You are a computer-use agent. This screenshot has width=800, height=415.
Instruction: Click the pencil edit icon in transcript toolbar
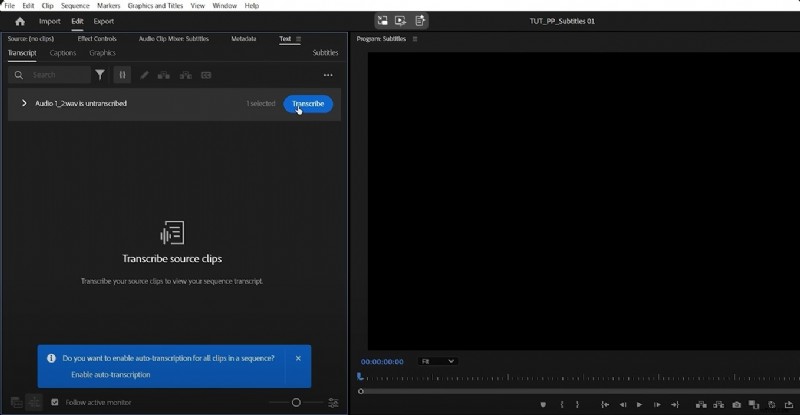click(x=144, y=75)
